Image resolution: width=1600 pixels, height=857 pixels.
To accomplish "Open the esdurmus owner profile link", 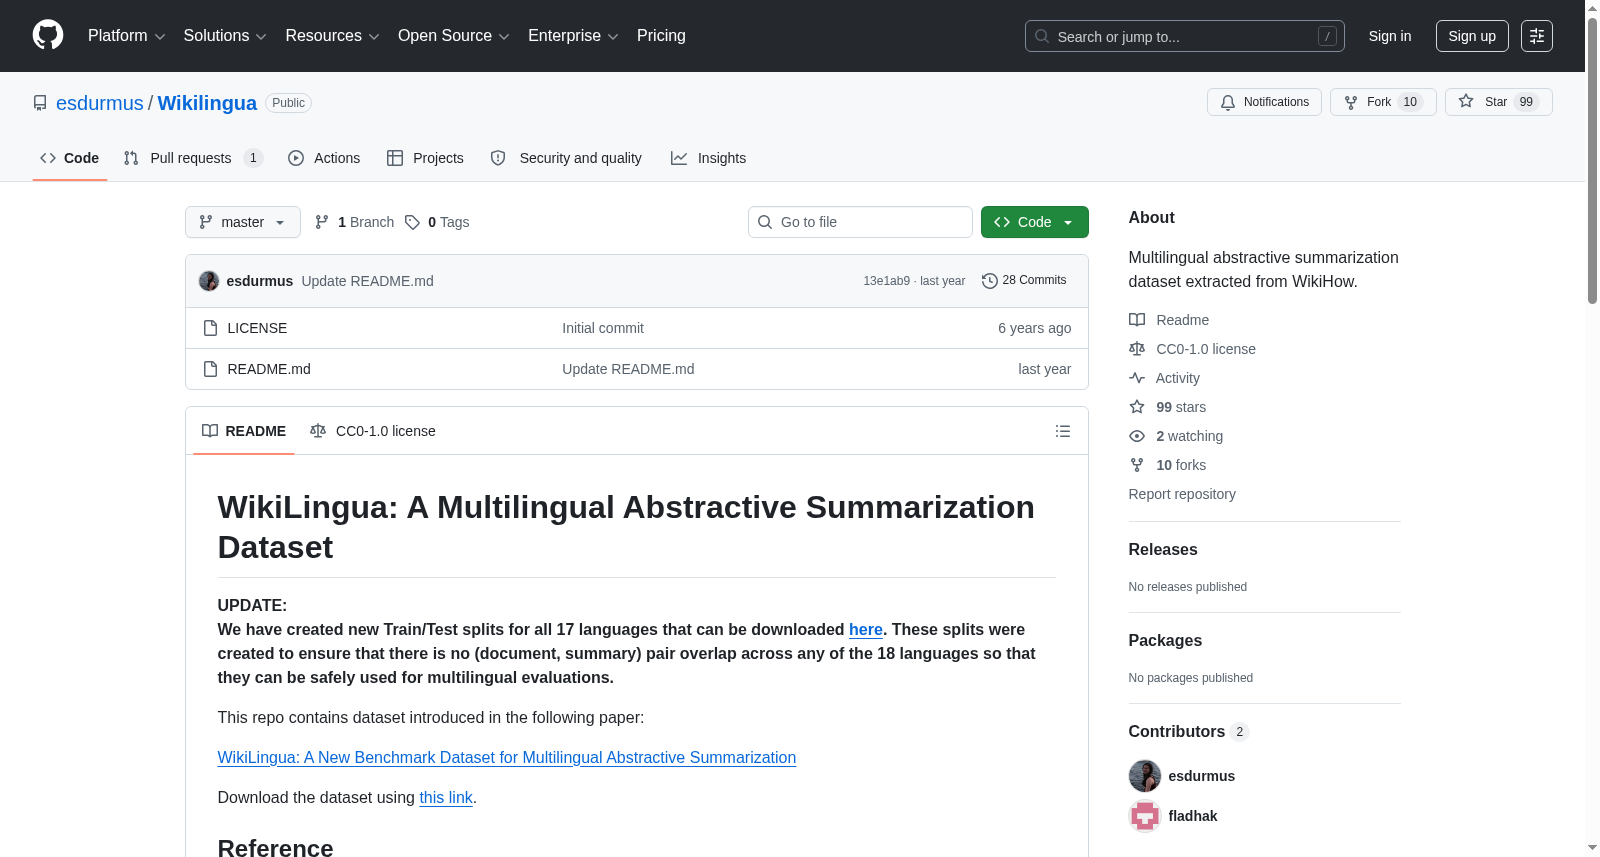I will 100,103.
